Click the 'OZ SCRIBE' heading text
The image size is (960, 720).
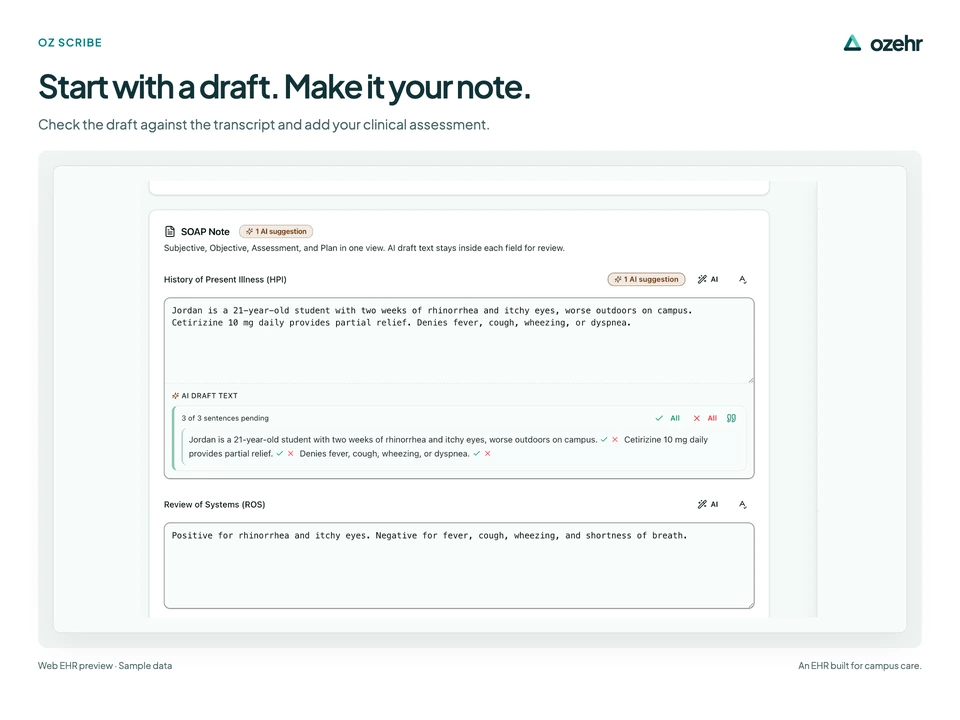(70, 43)
